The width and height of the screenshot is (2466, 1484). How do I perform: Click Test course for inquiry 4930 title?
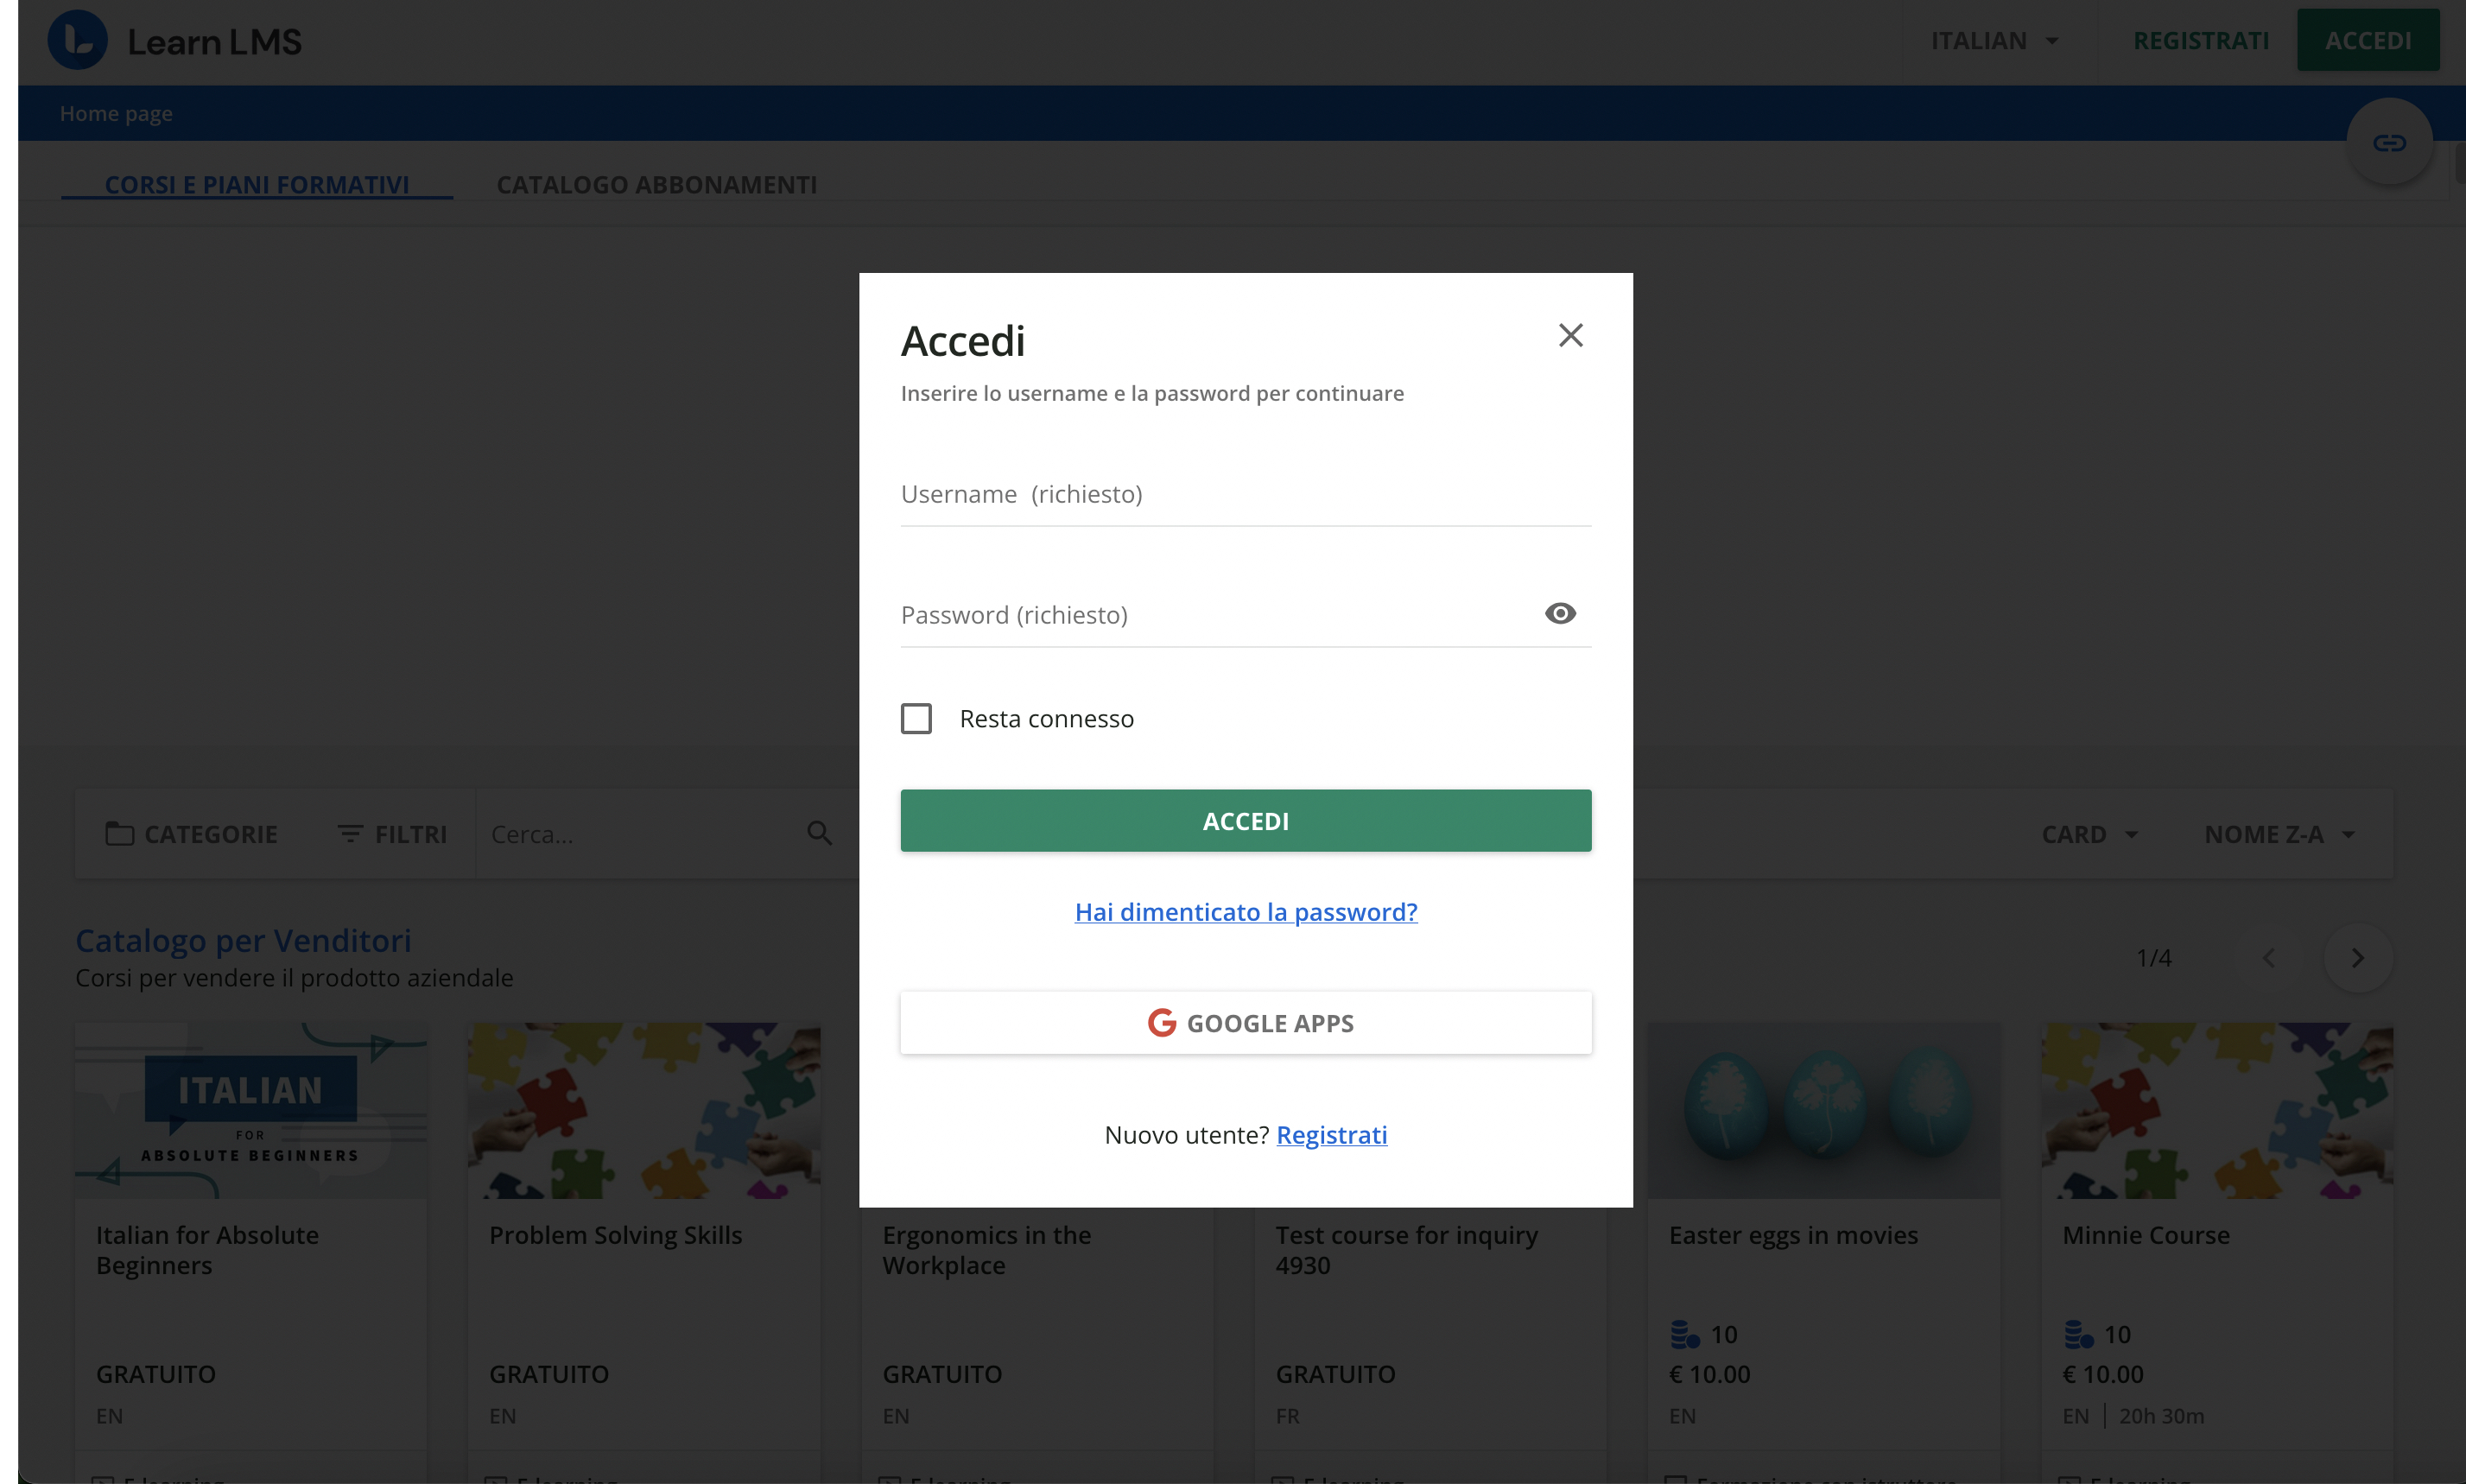coord(1405,1249)
